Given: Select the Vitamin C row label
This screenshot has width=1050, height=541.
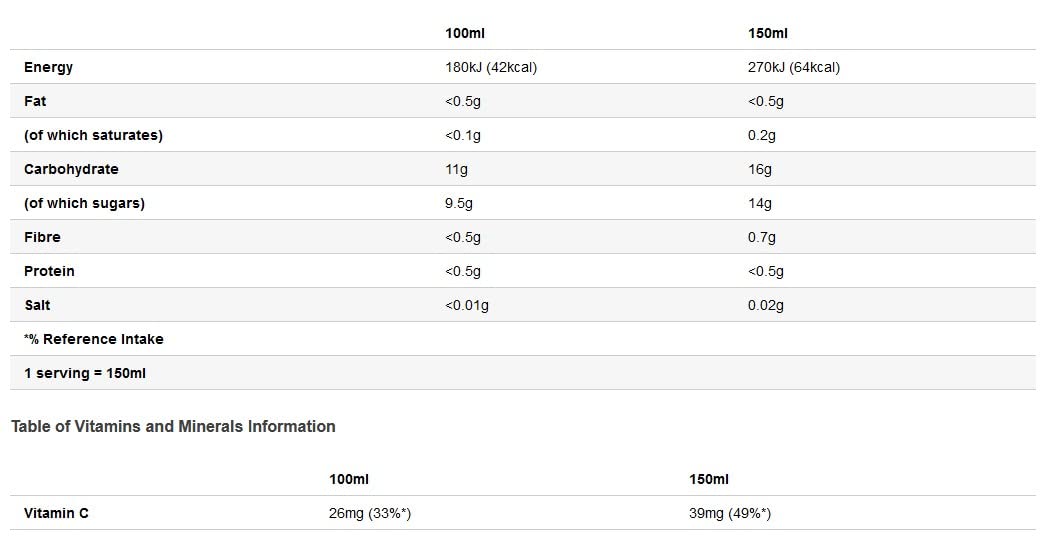Looking at the screenshot, I should coord(56,513).
